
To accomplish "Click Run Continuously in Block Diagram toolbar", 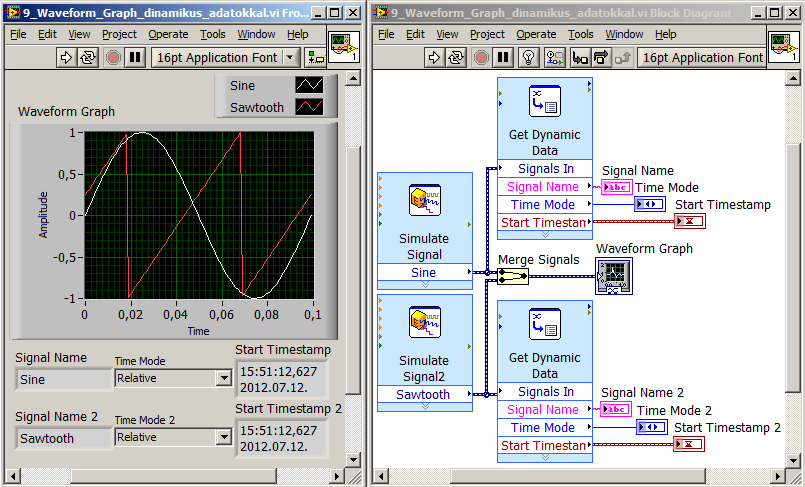I will pyautogui.click(x=456, y=57).
